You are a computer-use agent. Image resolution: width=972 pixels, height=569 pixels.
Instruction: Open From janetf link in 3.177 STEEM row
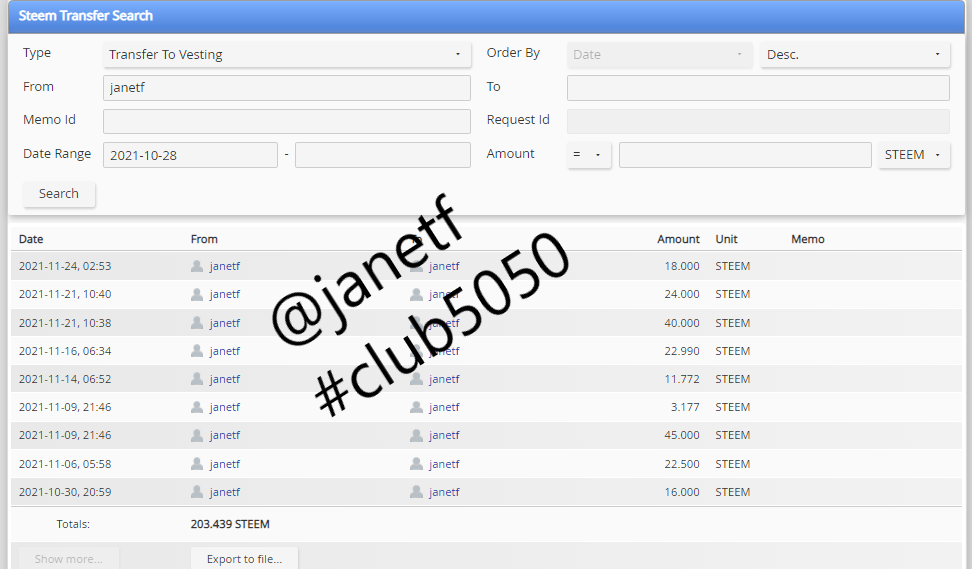(224, 407)
